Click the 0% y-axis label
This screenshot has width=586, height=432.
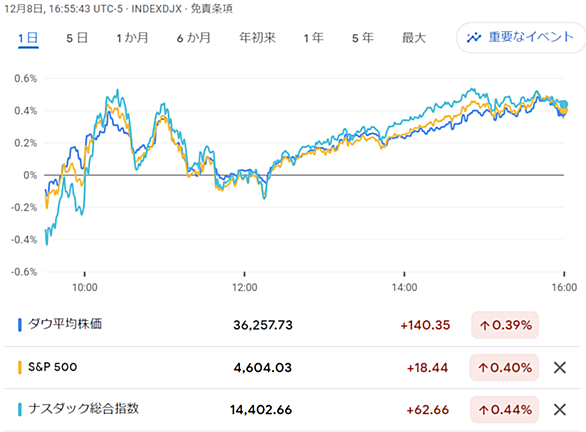click(x=30, y=175)
